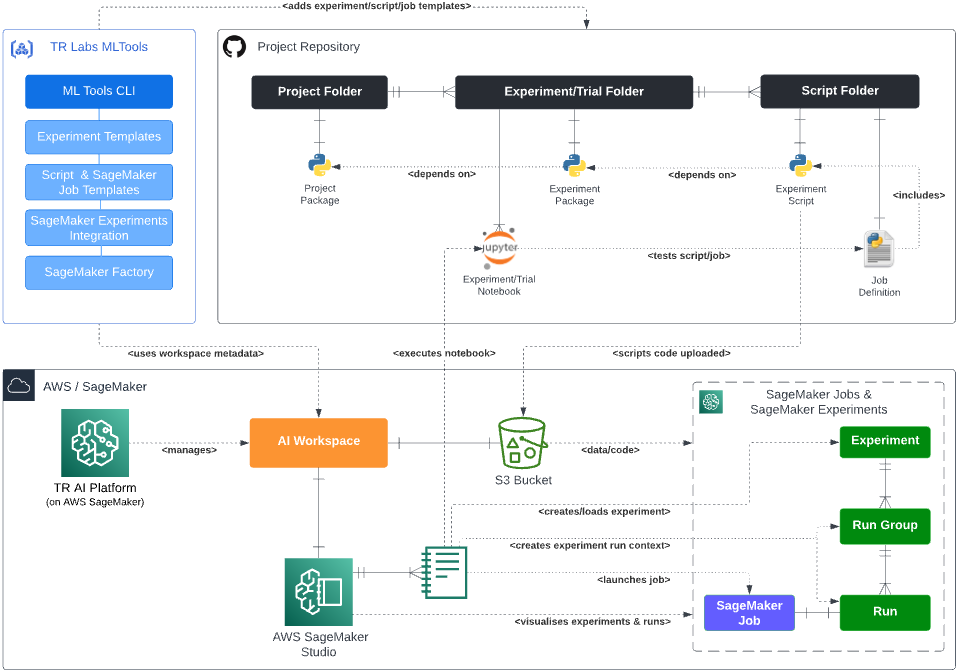Click the 'TR Labs MLTools' title text

click(99, 47)
